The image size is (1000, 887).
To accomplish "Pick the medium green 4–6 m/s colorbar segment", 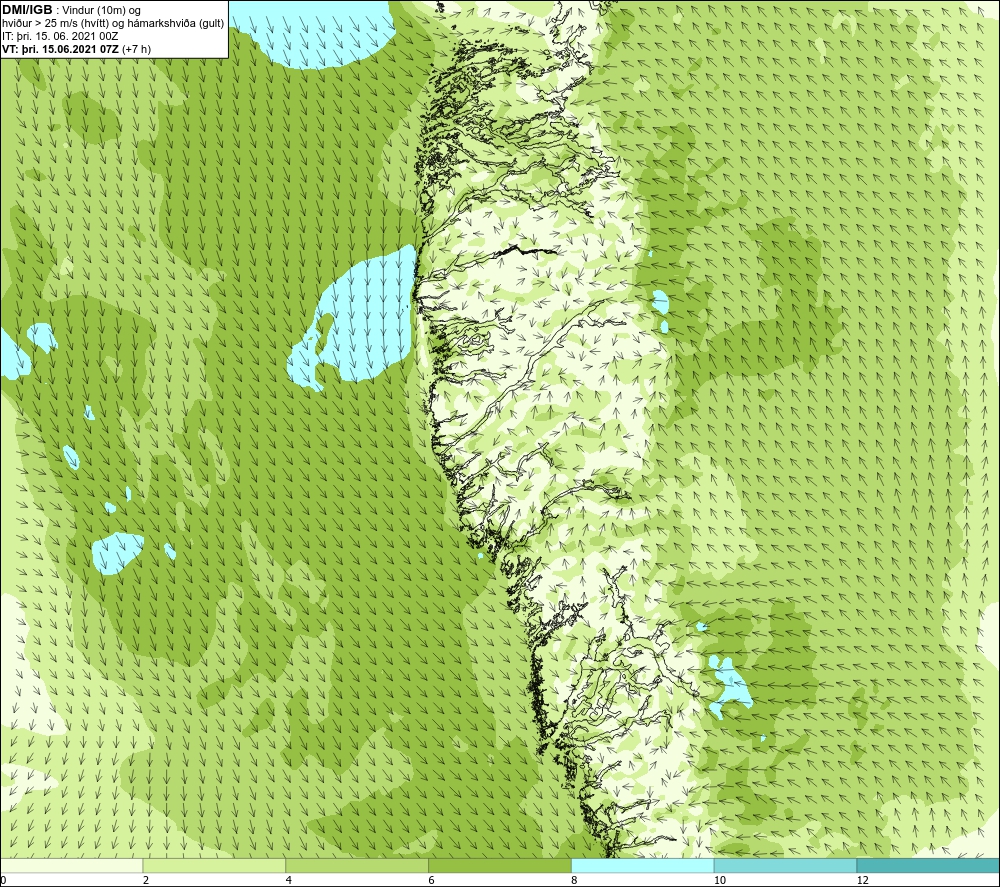I will coord(357,865).
